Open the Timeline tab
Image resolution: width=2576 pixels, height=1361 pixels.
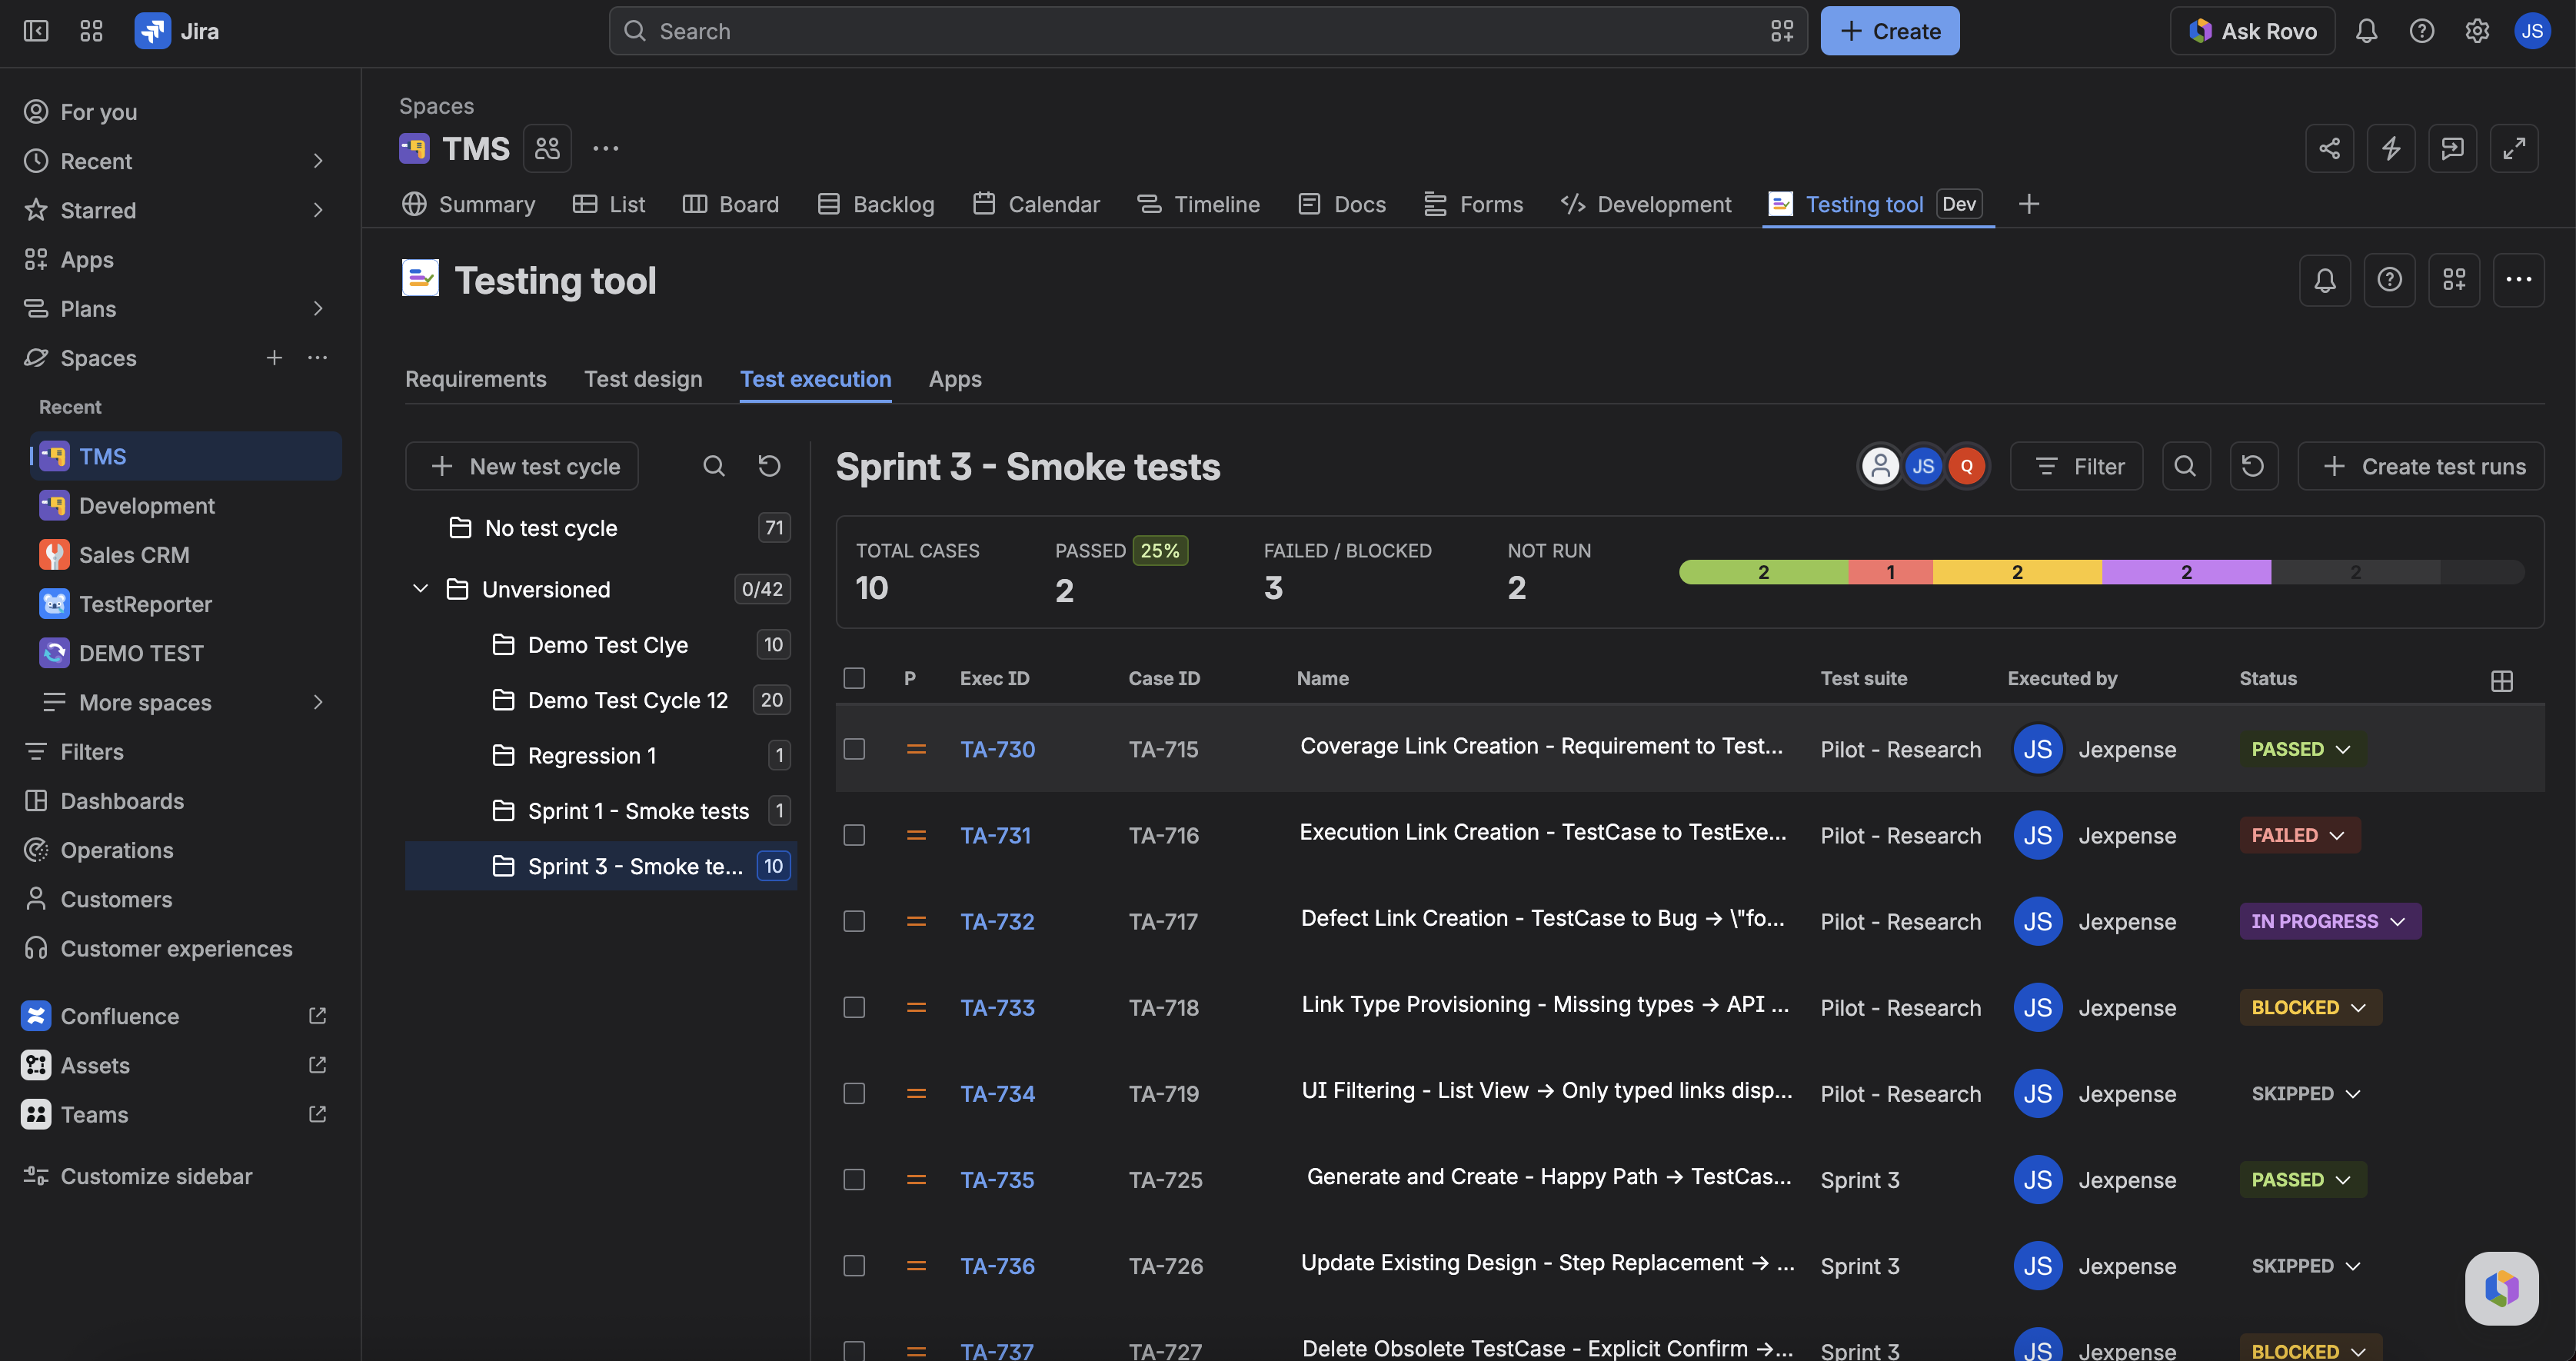click(1198, 204)
